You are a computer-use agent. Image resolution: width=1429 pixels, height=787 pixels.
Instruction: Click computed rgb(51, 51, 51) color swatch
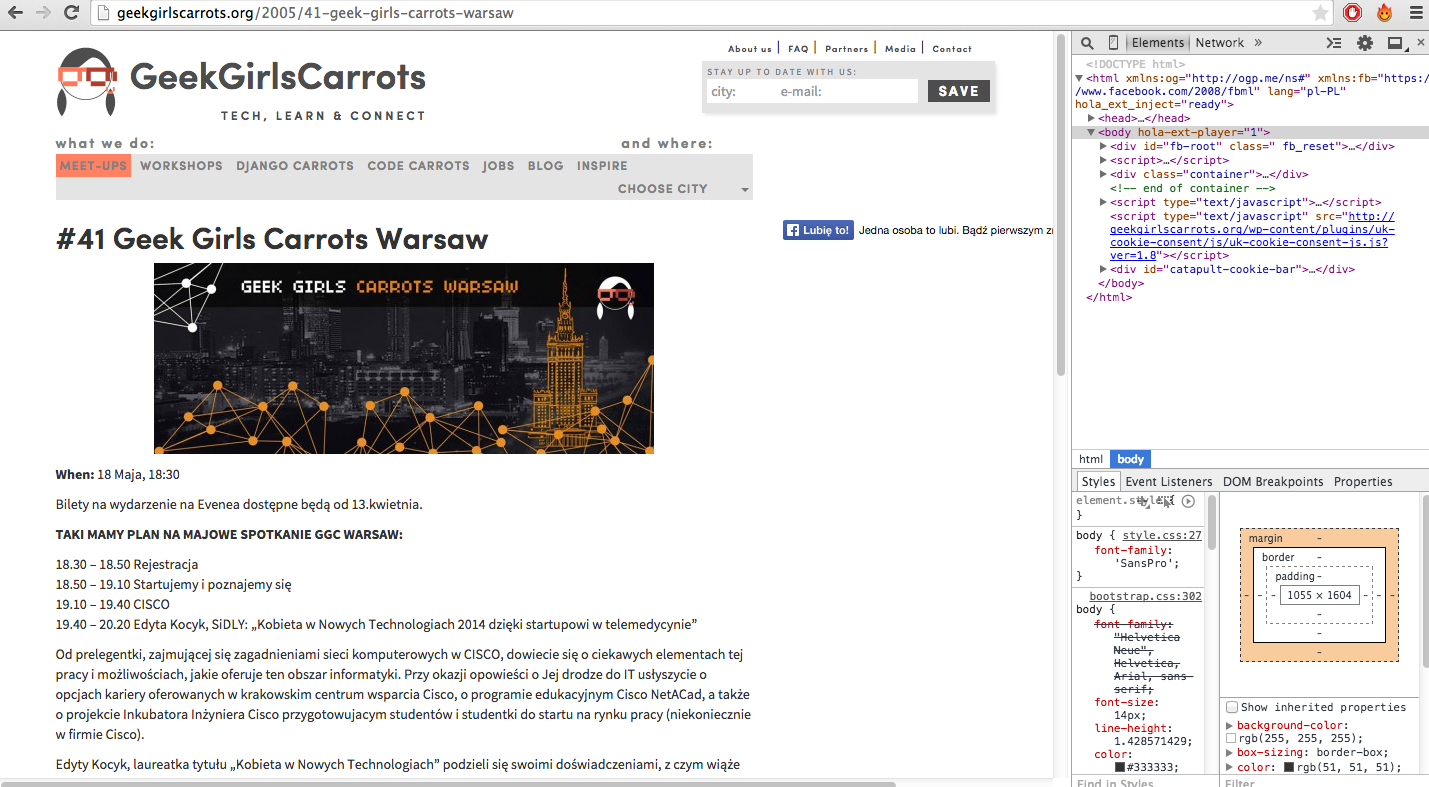click(1288, 767)
